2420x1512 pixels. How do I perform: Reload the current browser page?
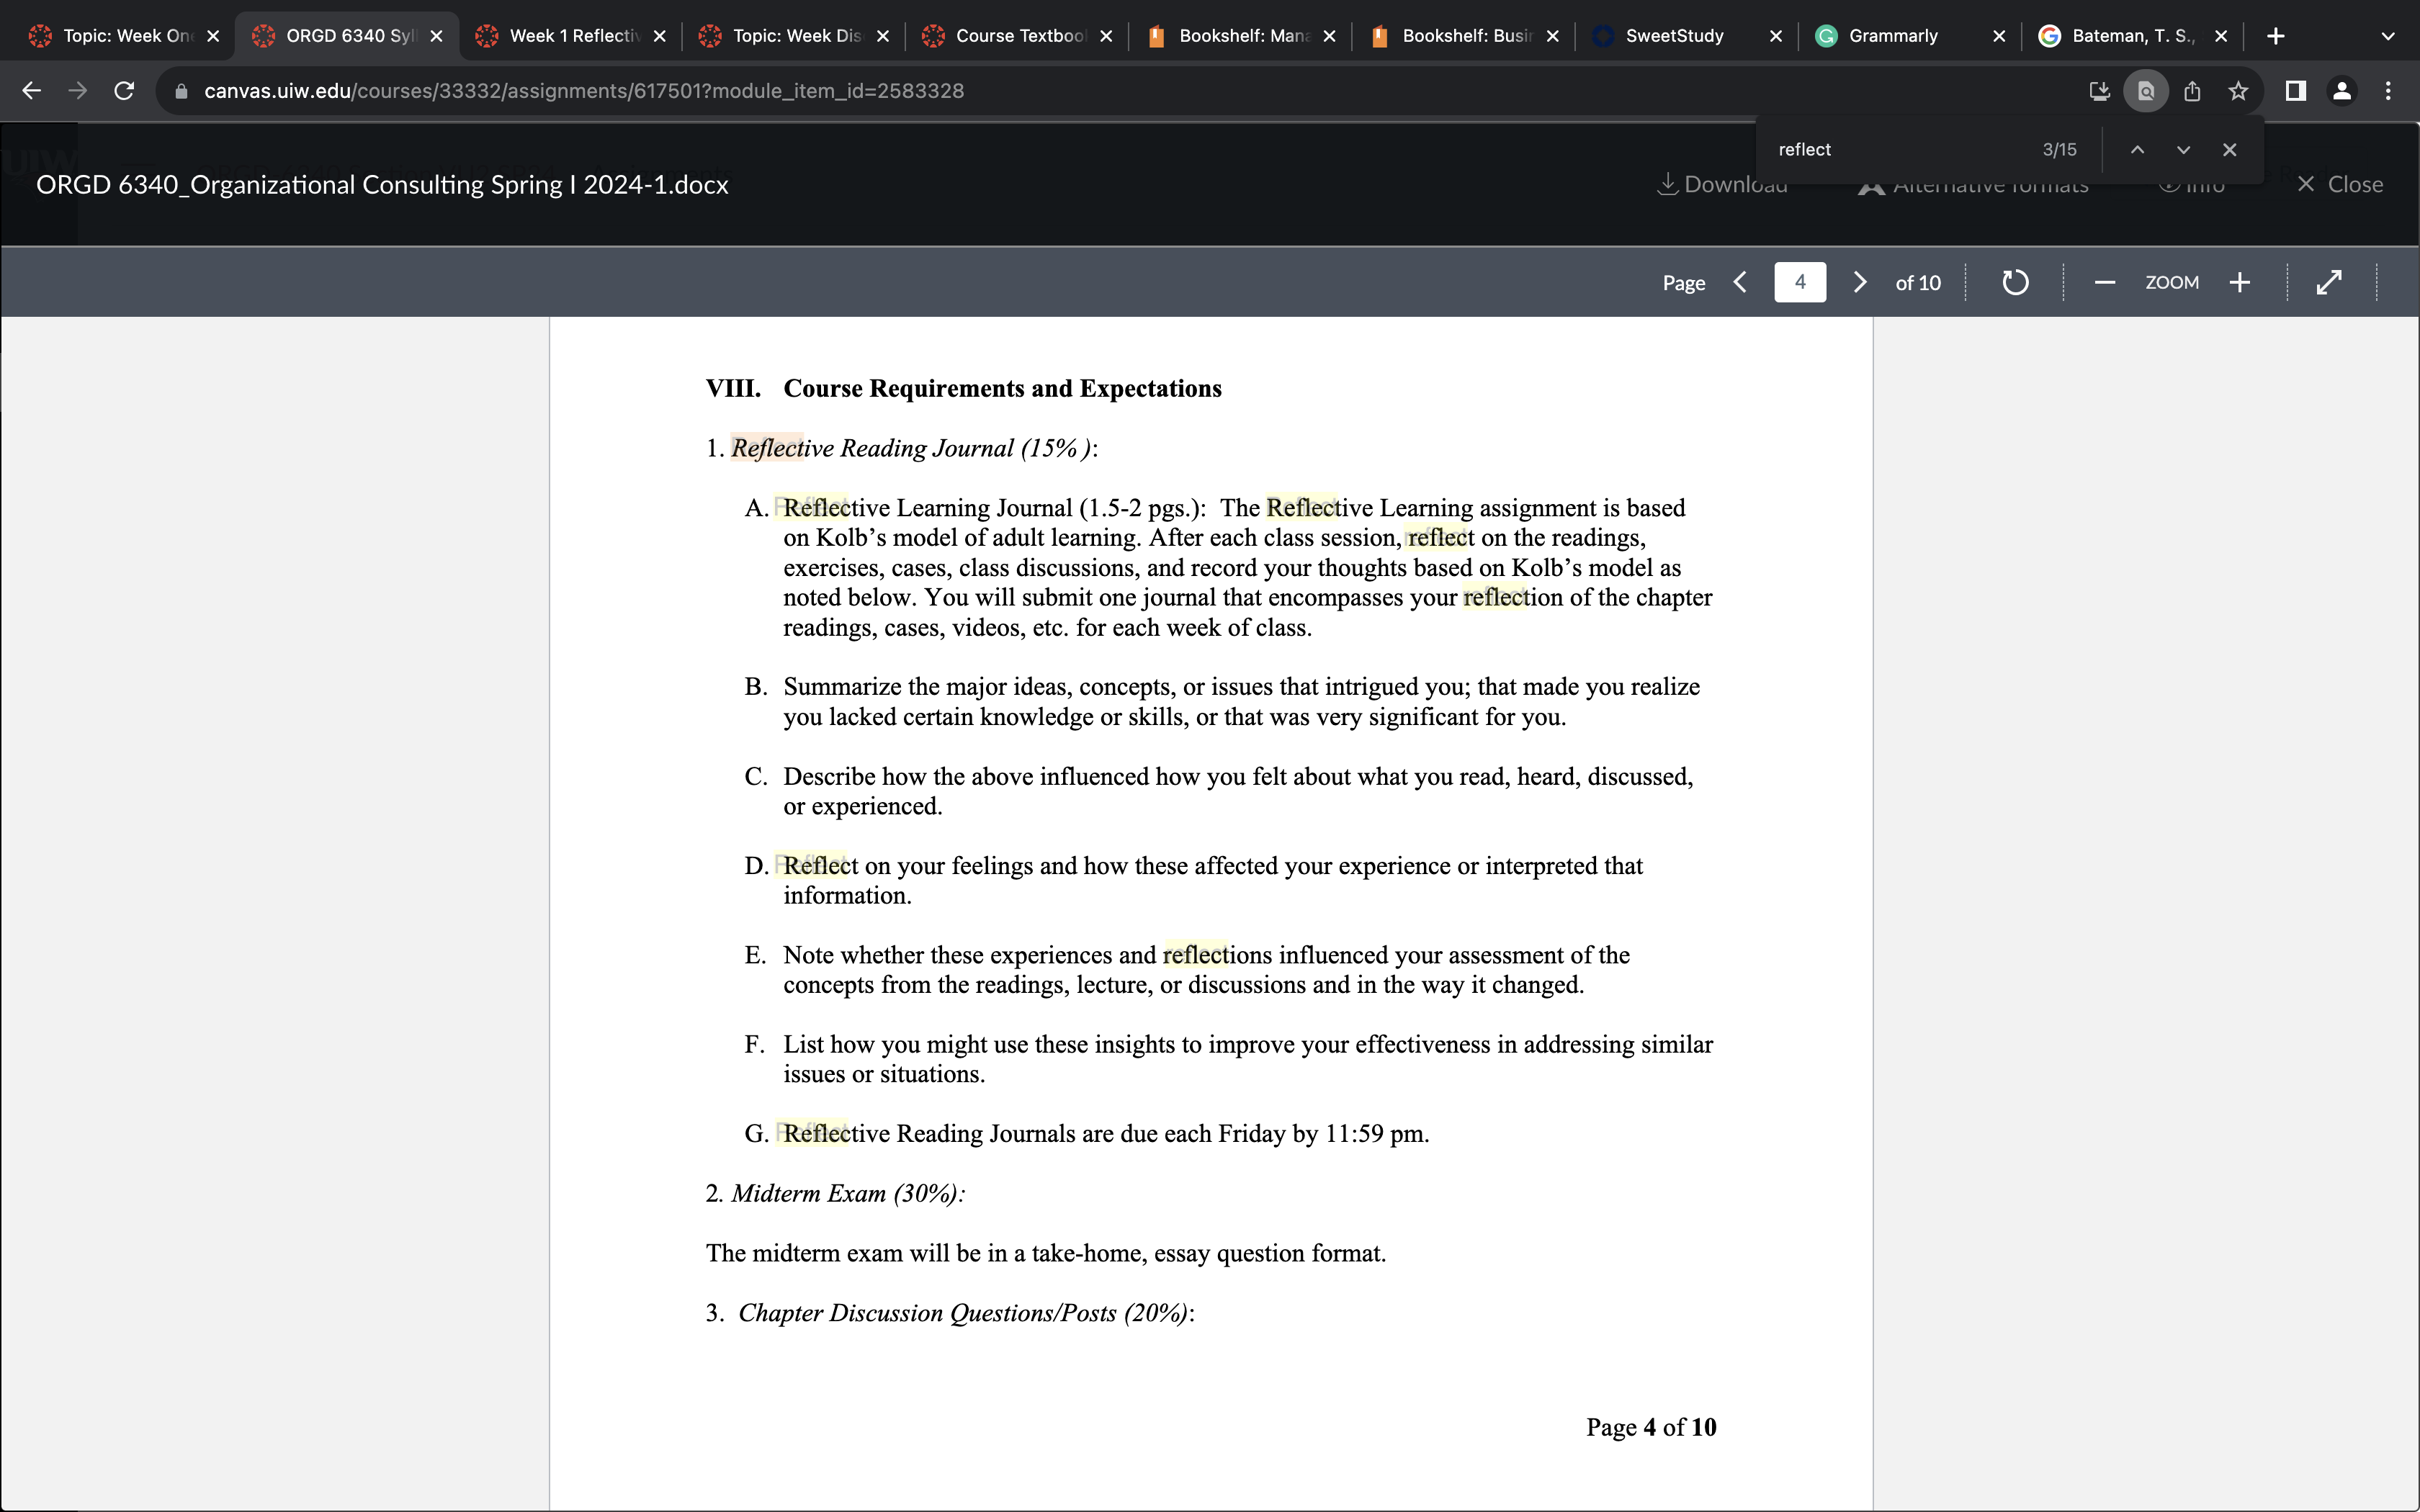pyautogui.click(x=124, y=91)
